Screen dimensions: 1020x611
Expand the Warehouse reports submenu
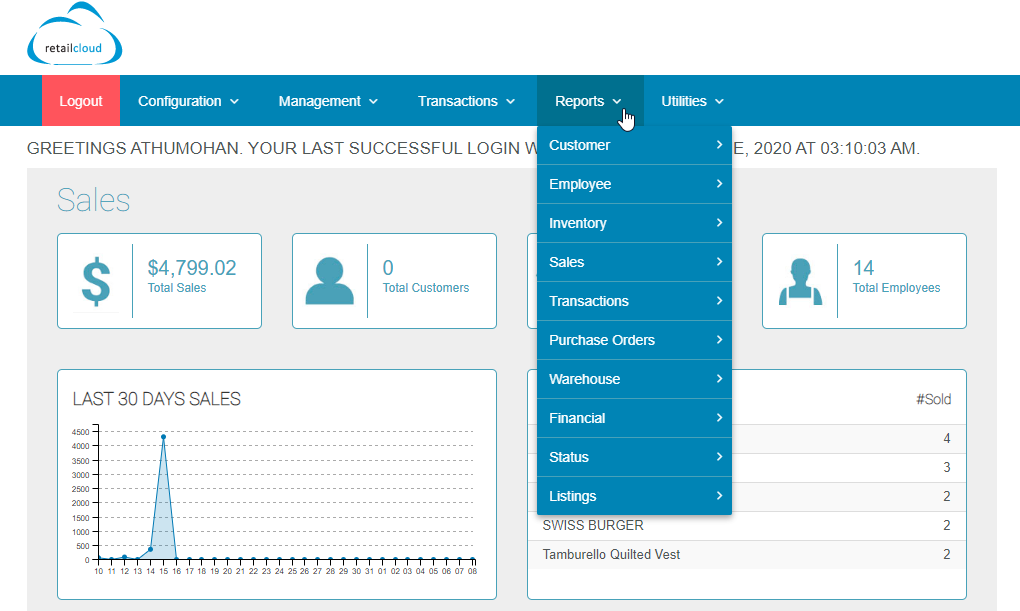634,379
